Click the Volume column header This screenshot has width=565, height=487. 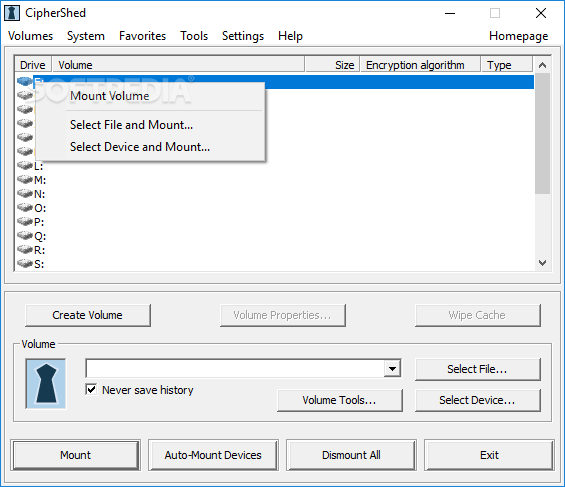[x=178, y=65]
